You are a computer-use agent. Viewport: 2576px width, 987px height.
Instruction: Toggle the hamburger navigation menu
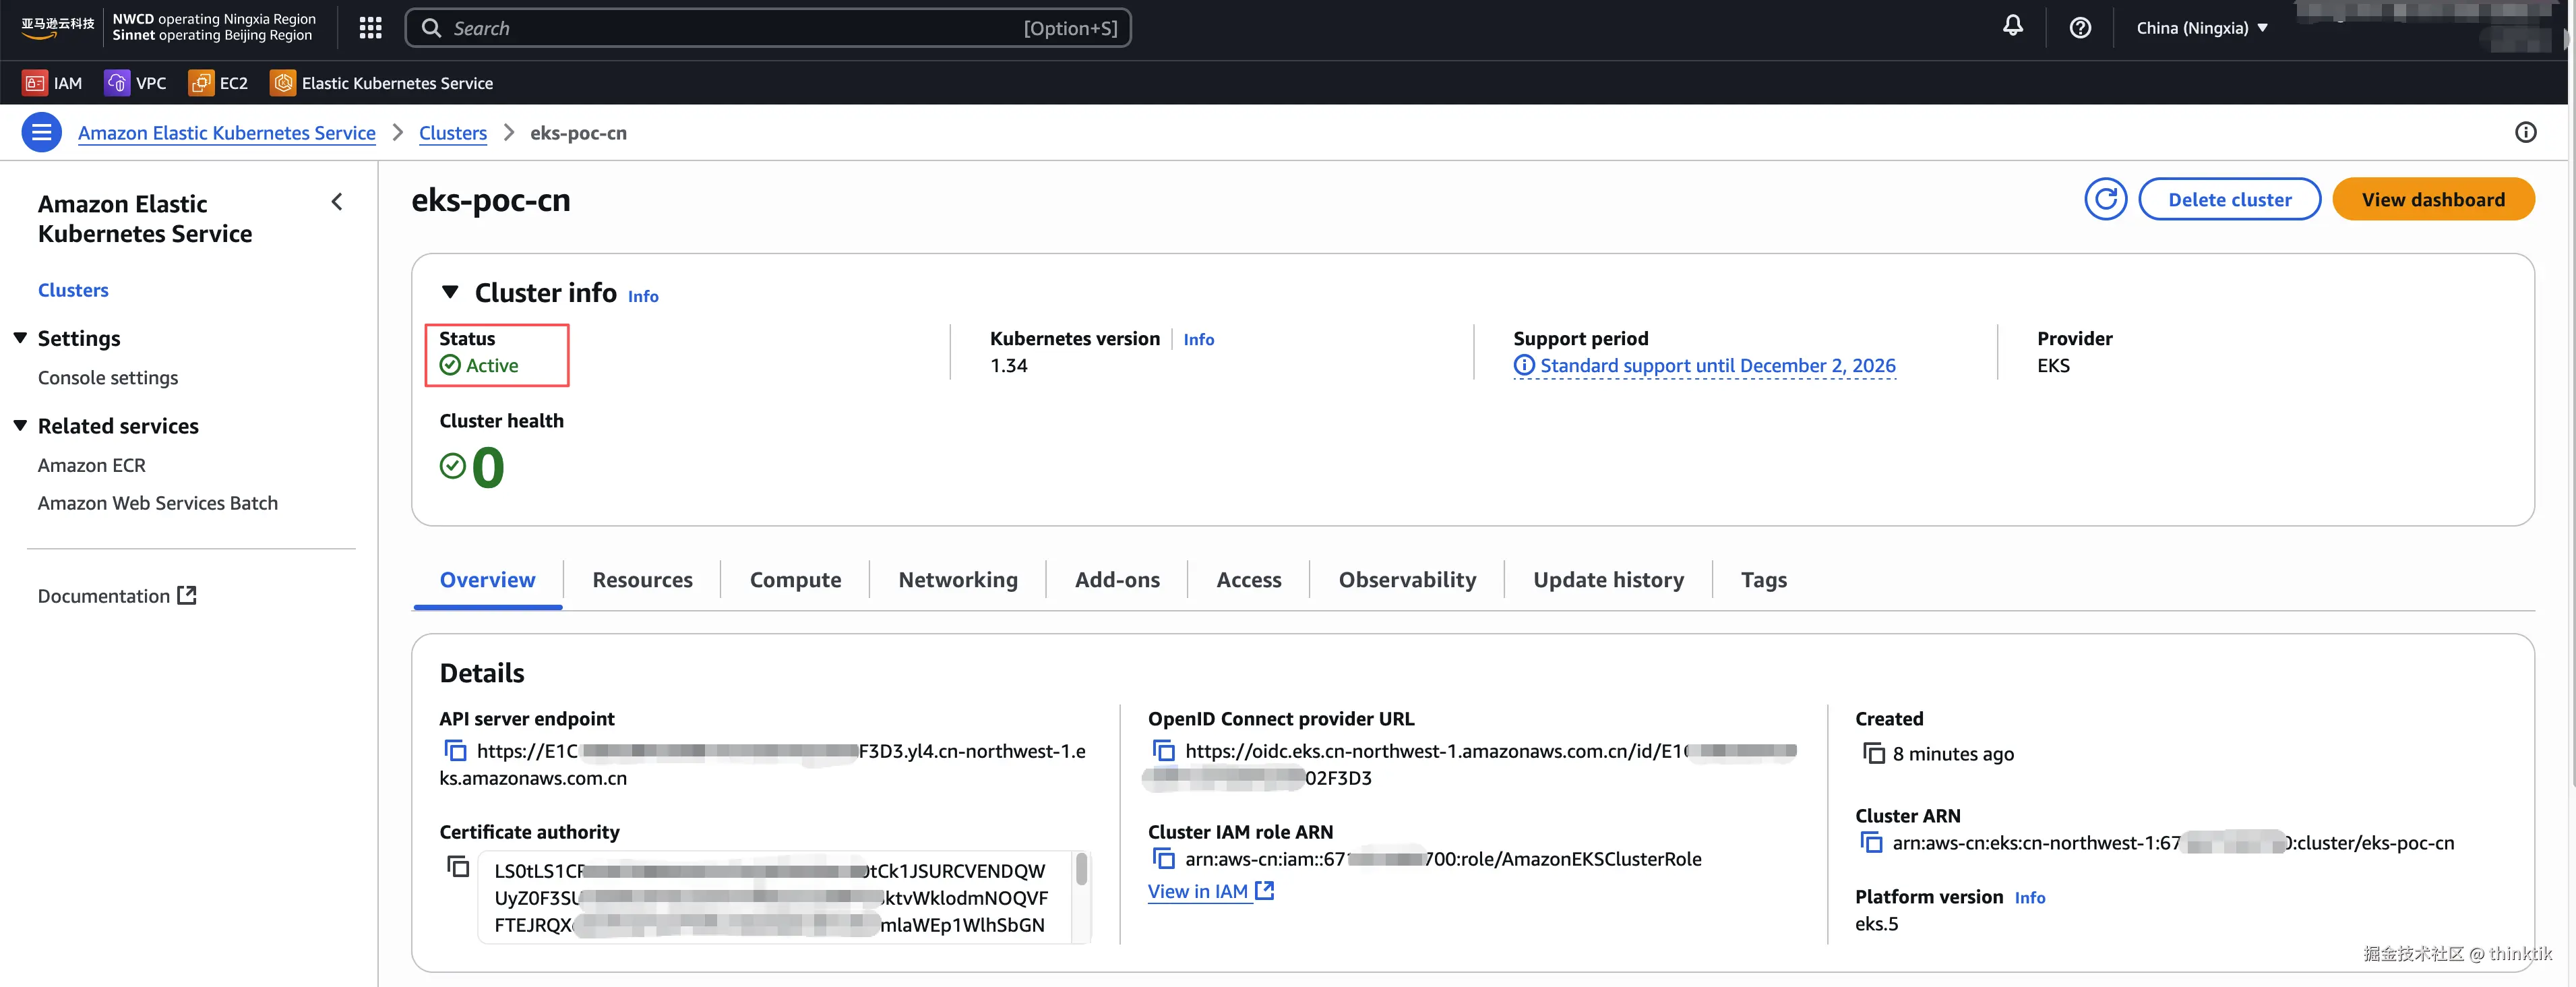(x=41, y=132)
